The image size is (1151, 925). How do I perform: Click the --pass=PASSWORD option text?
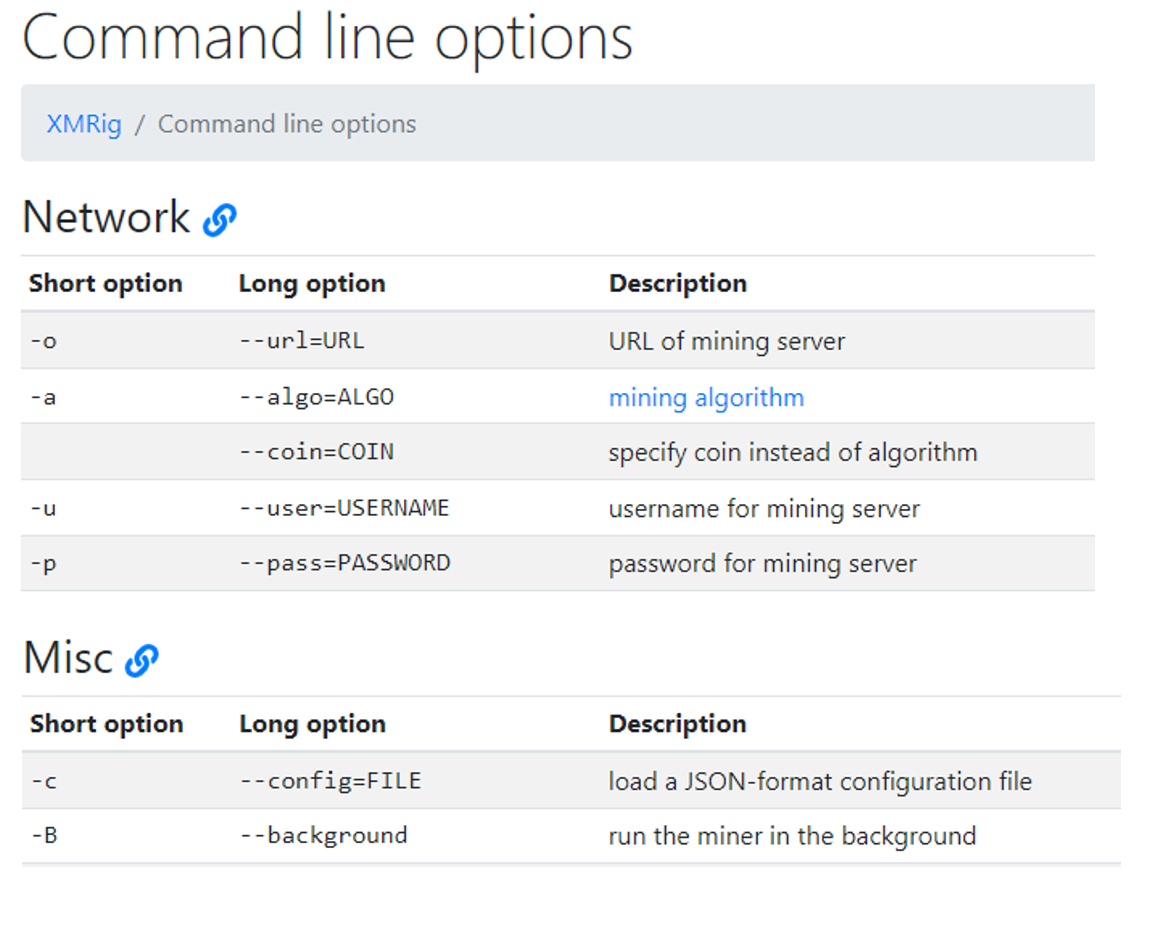[x=344, y=563]
